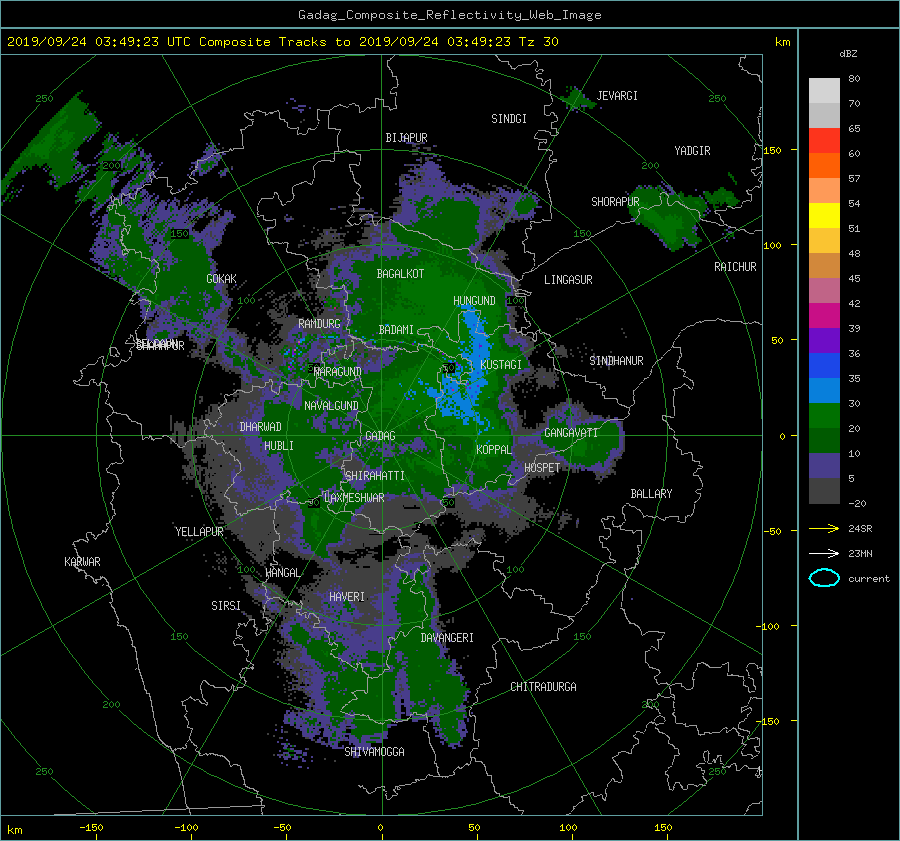The image size is (900, 841).
Task: Click the SHIRAHATTI town label
Action: pyautogui.click(x=375, y=475)
